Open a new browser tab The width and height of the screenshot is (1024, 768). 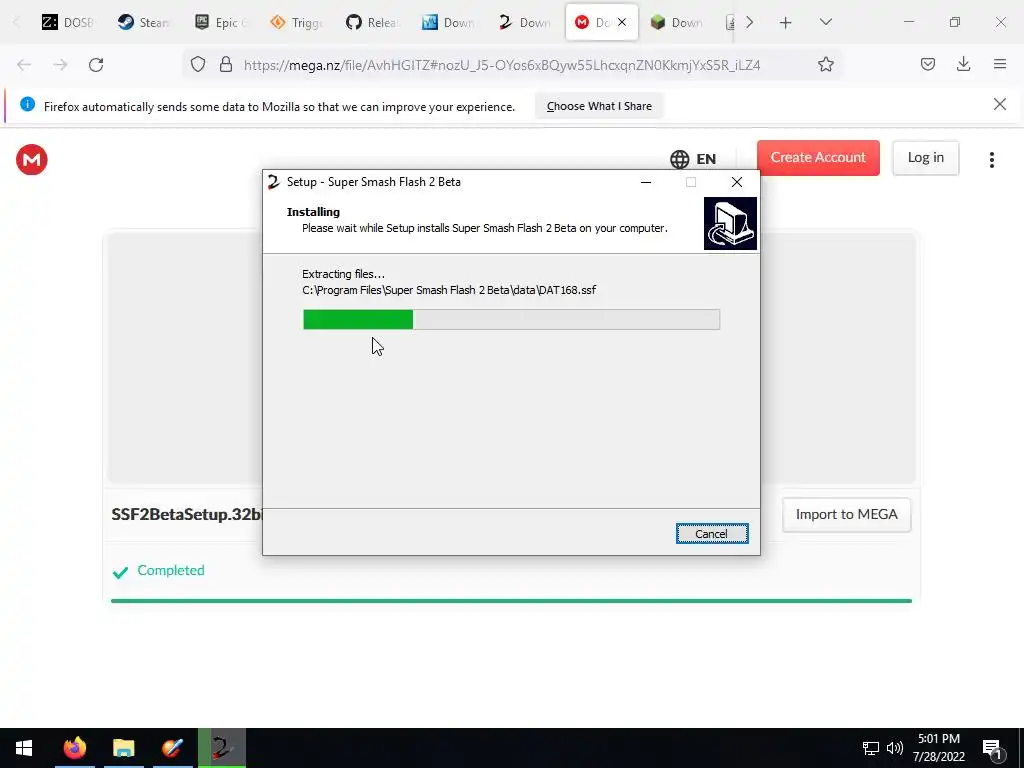tap(786, 23)
